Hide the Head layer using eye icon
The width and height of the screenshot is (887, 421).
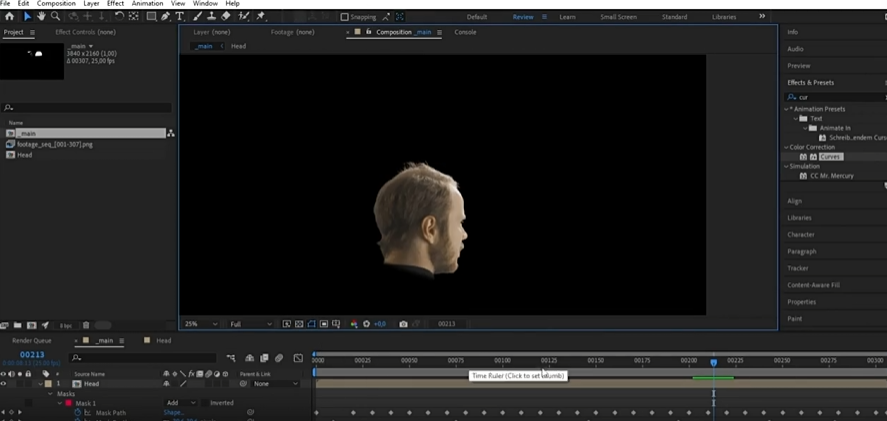pos(3,384)
